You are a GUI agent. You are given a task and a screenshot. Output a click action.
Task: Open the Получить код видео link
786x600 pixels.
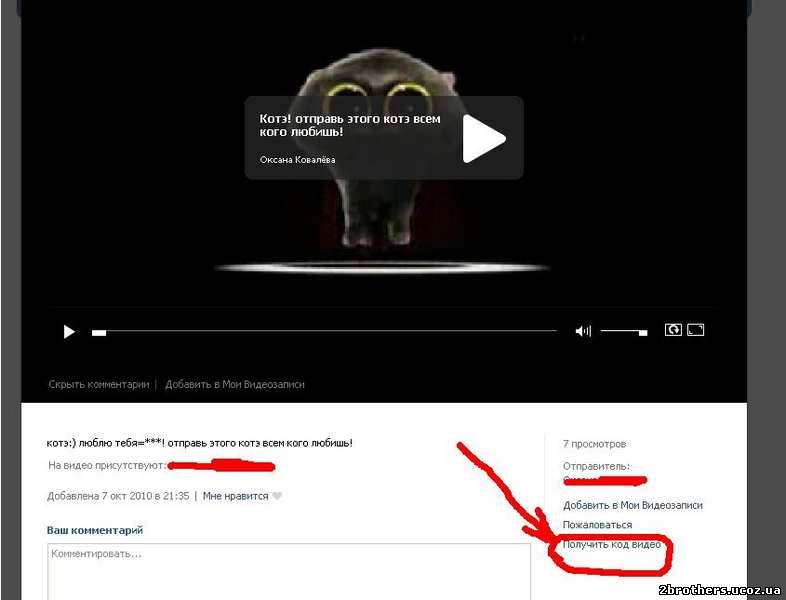612,544
